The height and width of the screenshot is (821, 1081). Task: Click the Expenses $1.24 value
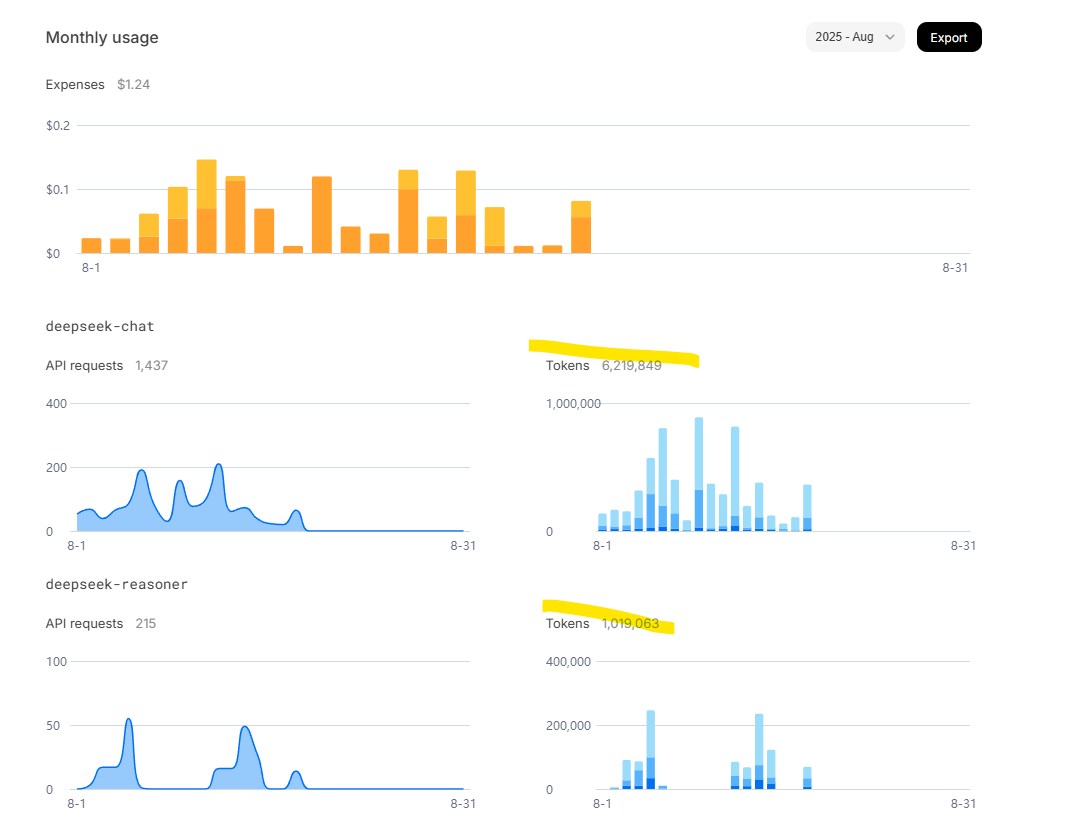(133, 84)
